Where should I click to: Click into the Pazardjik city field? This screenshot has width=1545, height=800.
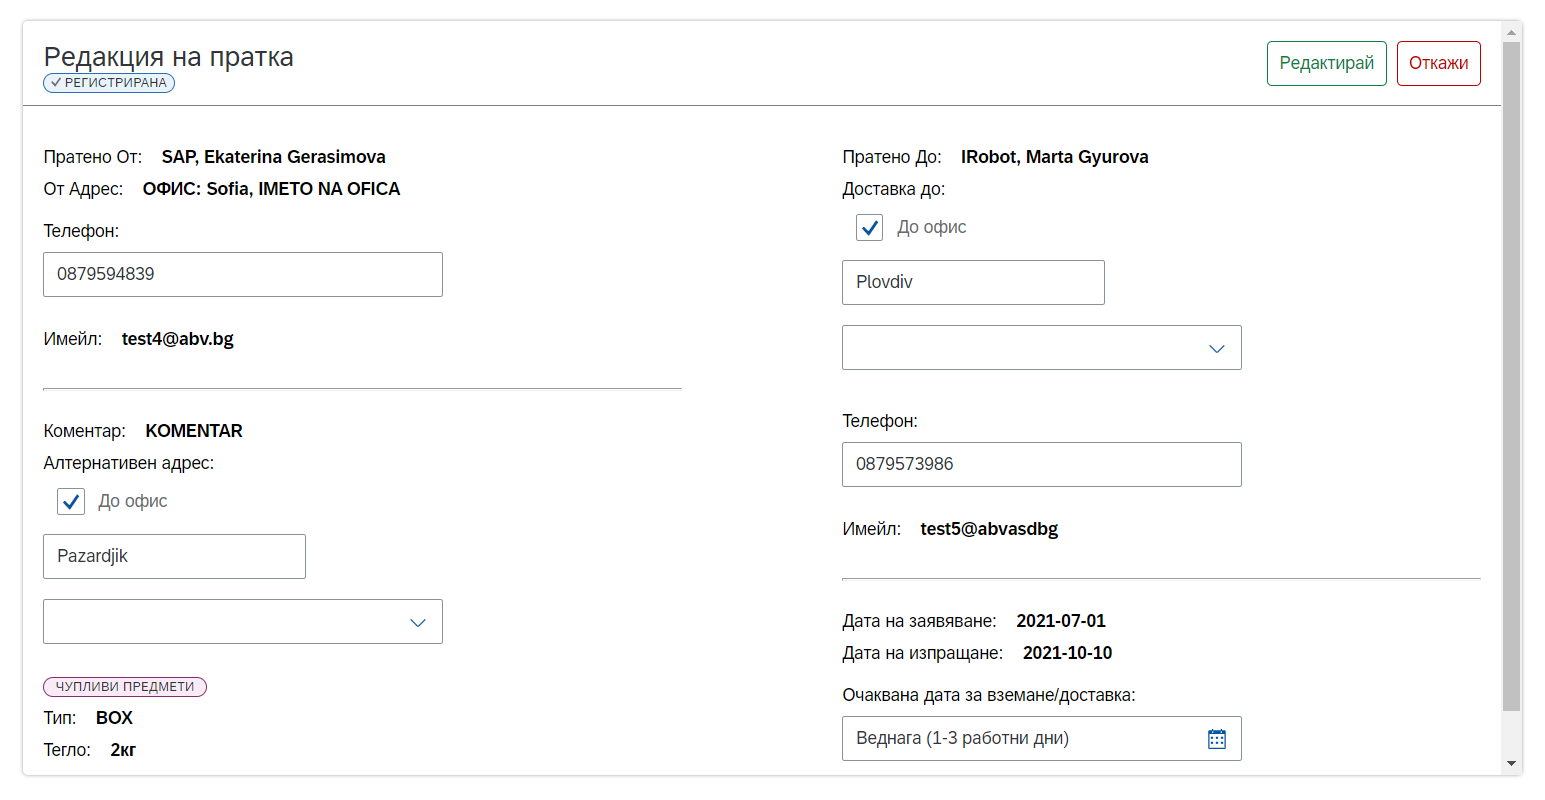point(174,556)
